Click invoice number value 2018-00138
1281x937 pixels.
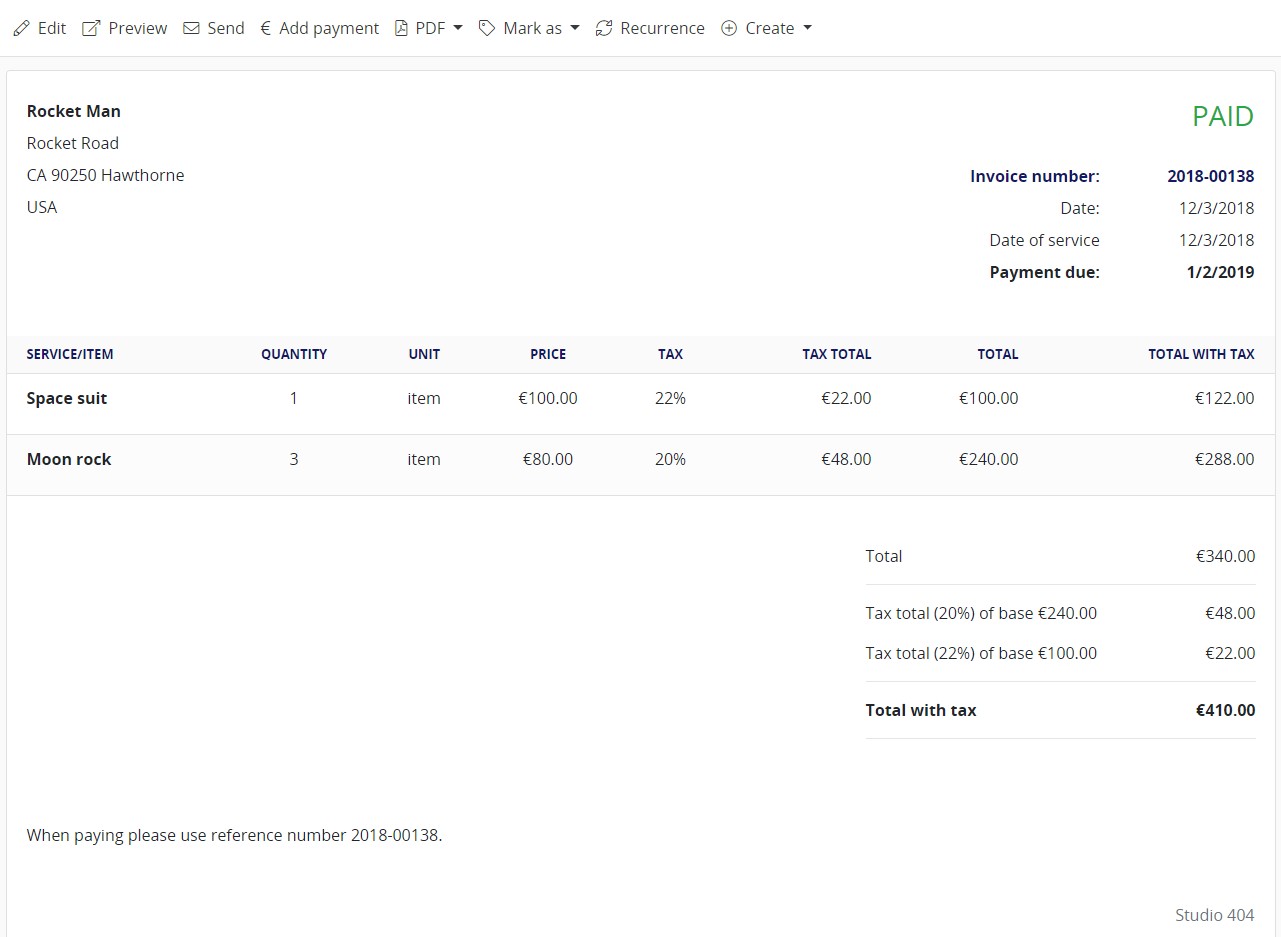point(1211,176)
